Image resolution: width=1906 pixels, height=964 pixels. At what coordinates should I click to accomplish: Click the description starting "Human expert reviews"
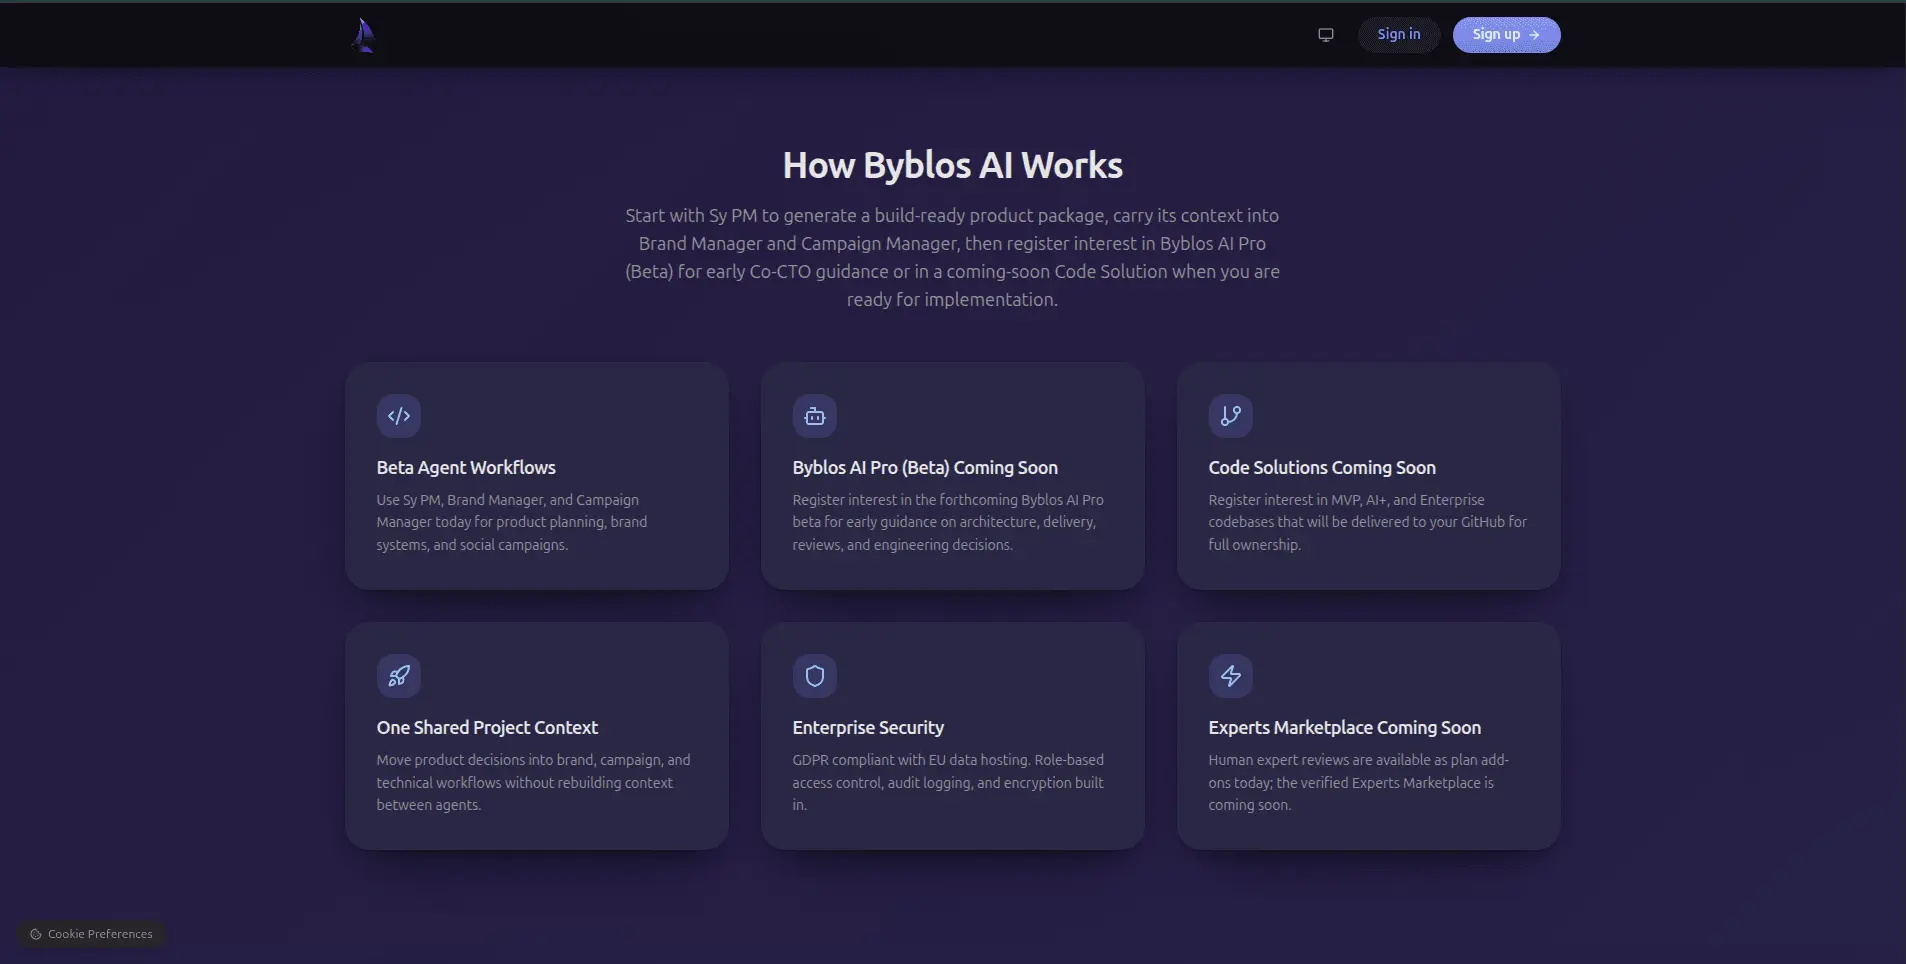click(x=1359, y=782)
